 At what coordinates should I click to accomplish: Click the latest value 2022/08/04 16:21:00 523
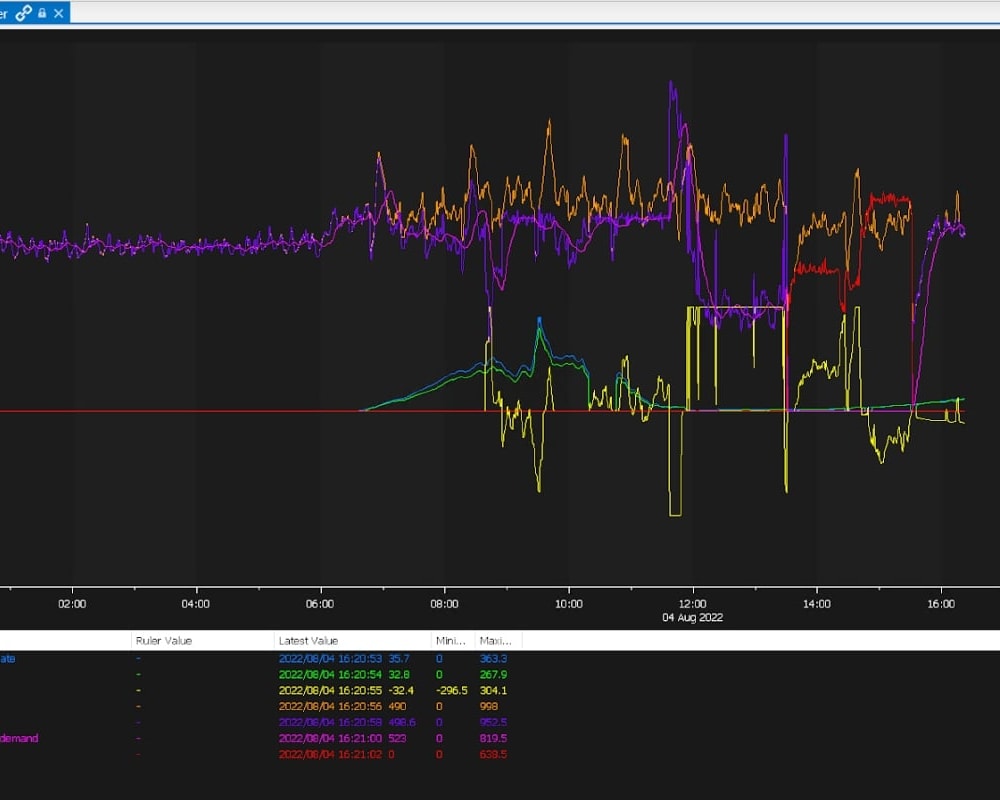342,738
